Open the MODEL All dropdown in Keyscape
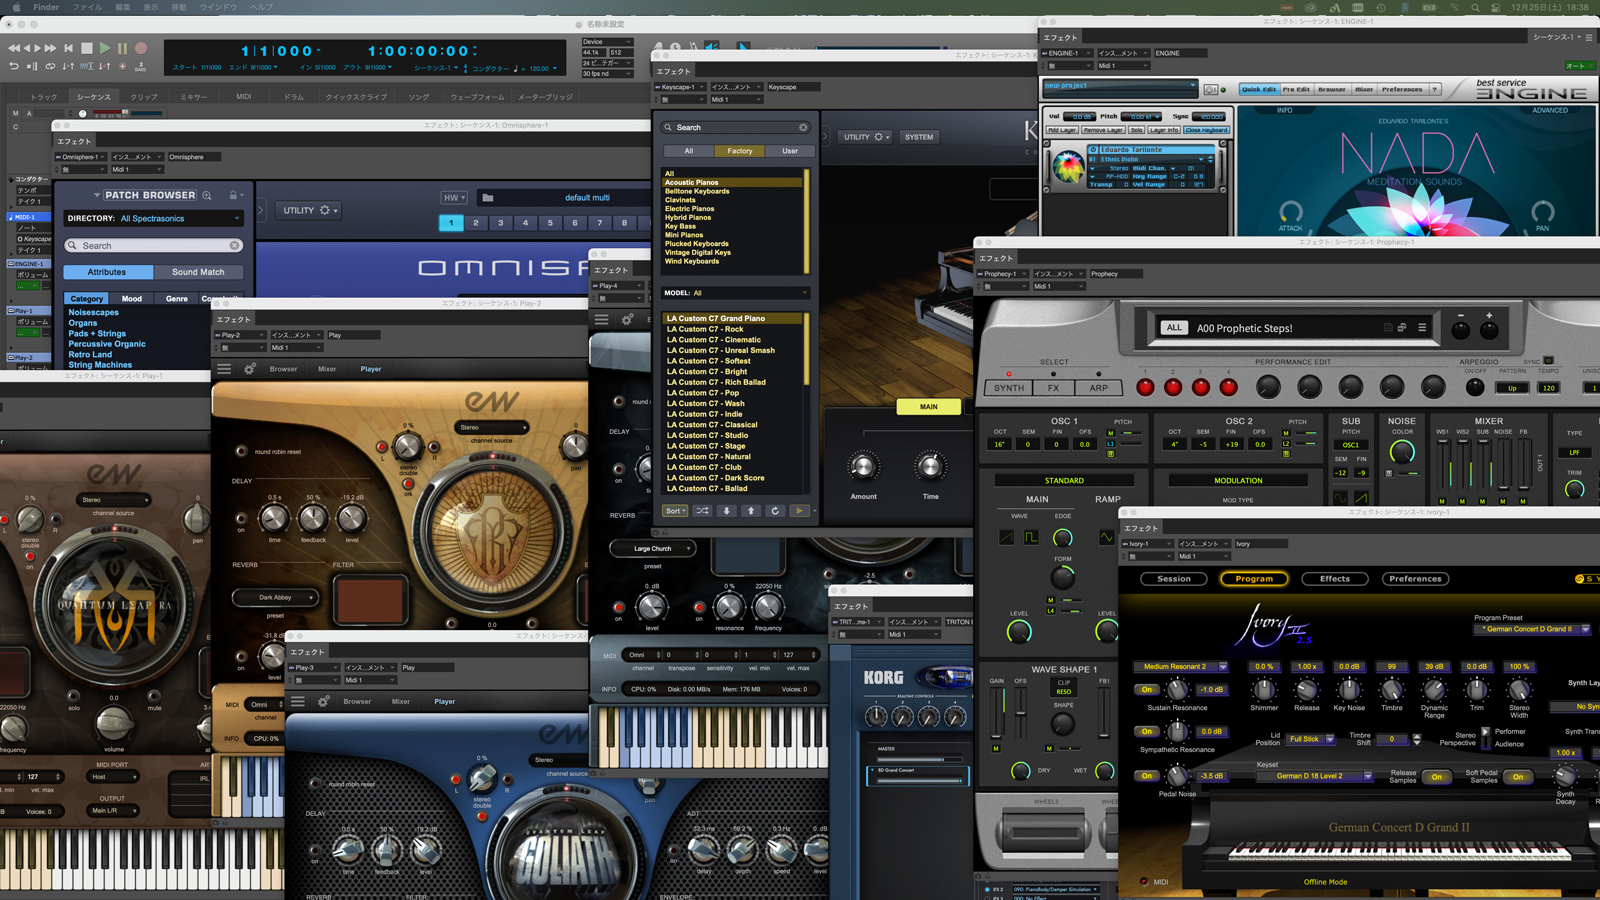The height and width of the screenshot is (900, 1600). (x=735, y=293)
